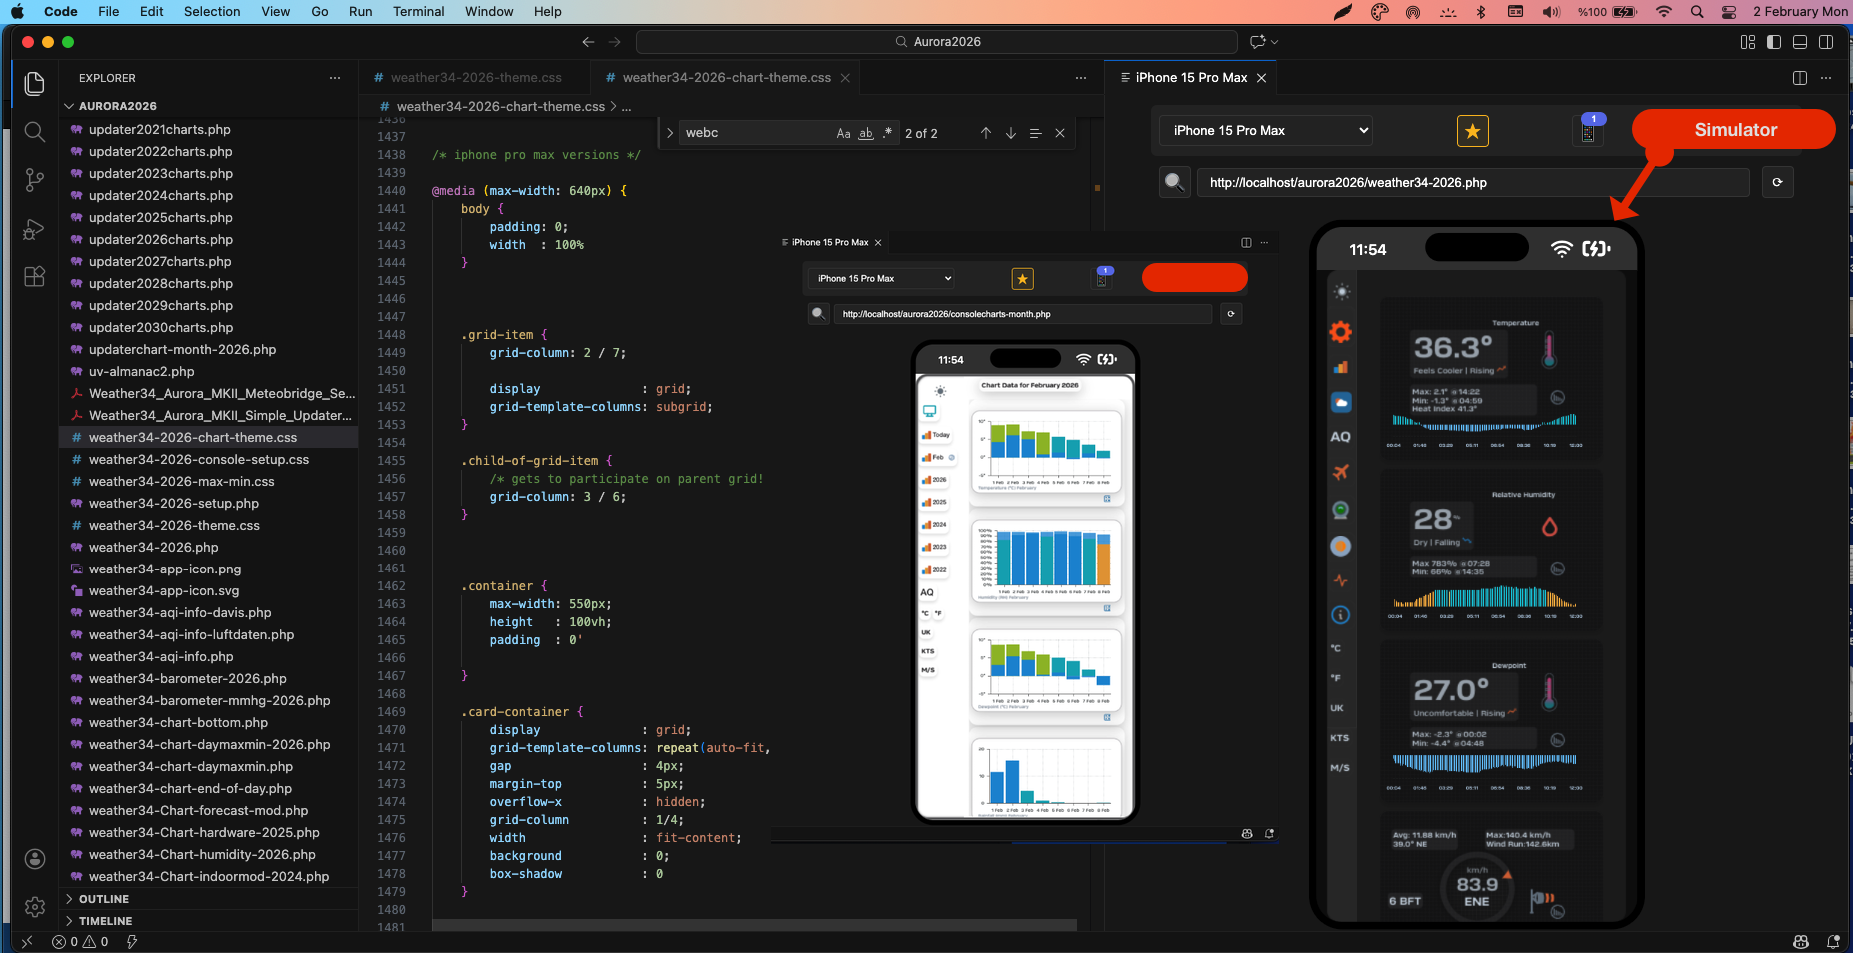Viewport: 1853px width, 953px height.
Task: Open the Source Control view
Action: [x=34, y=180]
